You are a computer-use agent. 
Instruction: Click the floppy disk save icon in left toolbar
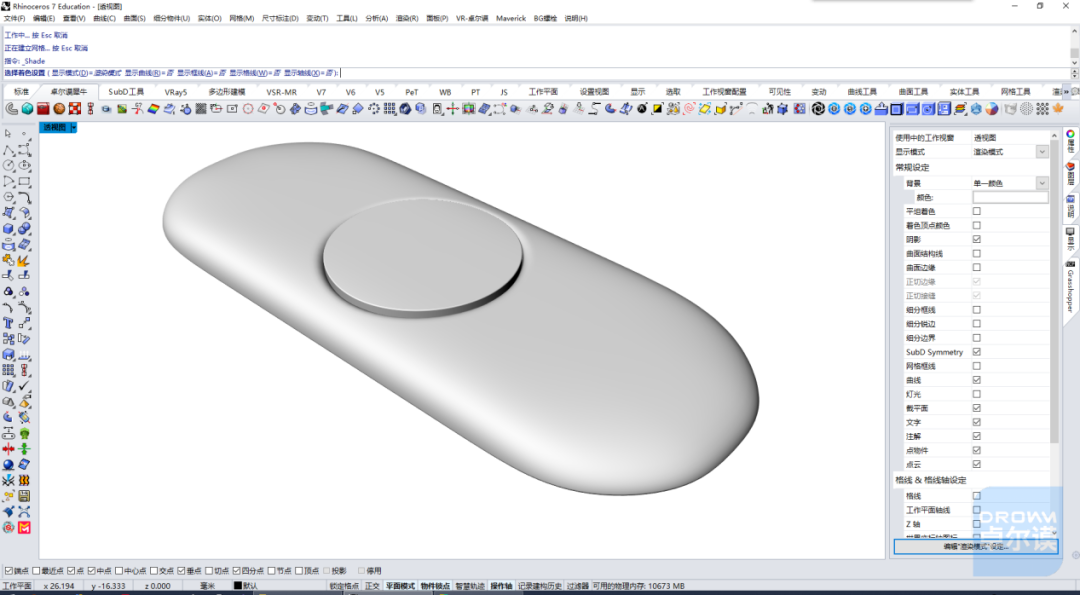[24, 496]
